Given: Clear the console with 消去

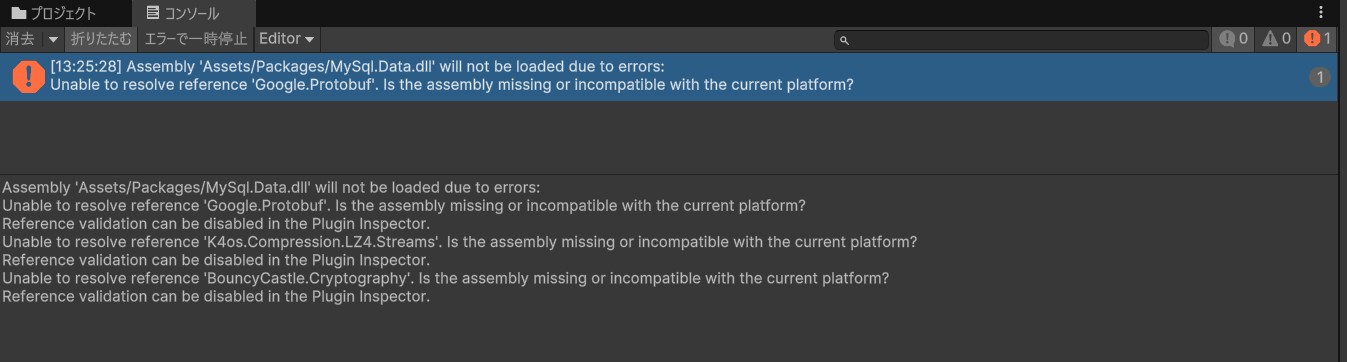Looking at the screenshot, I should click(20, 39).
